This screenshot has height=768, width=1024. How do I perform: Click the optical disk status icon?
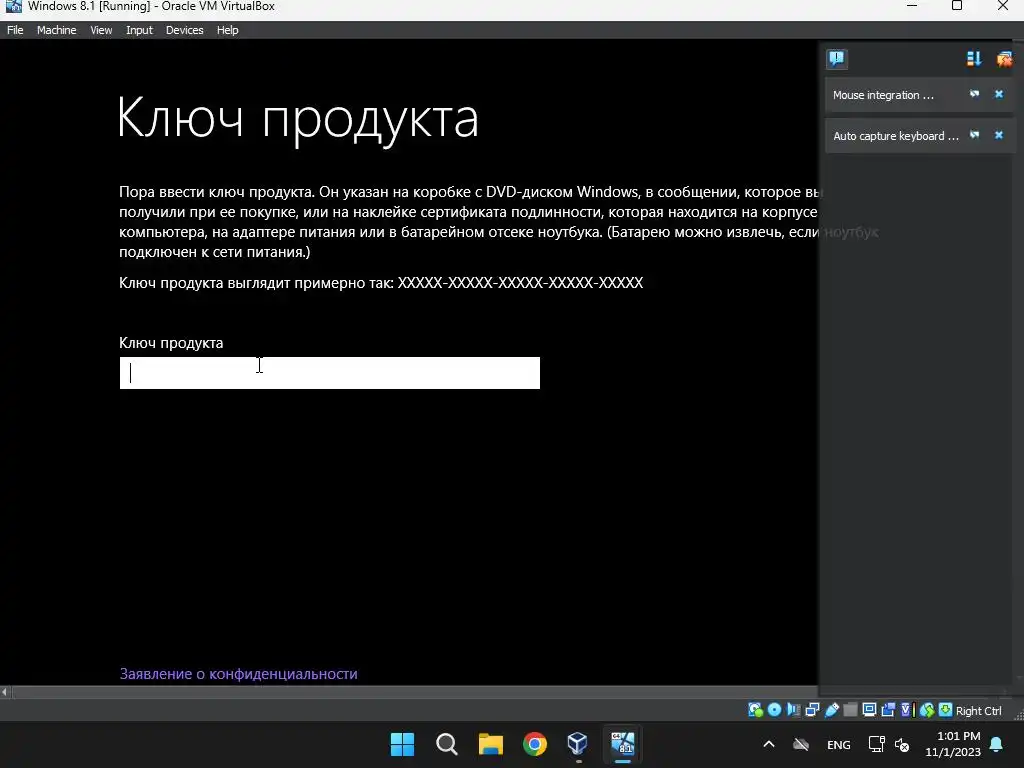coord(775,710)
